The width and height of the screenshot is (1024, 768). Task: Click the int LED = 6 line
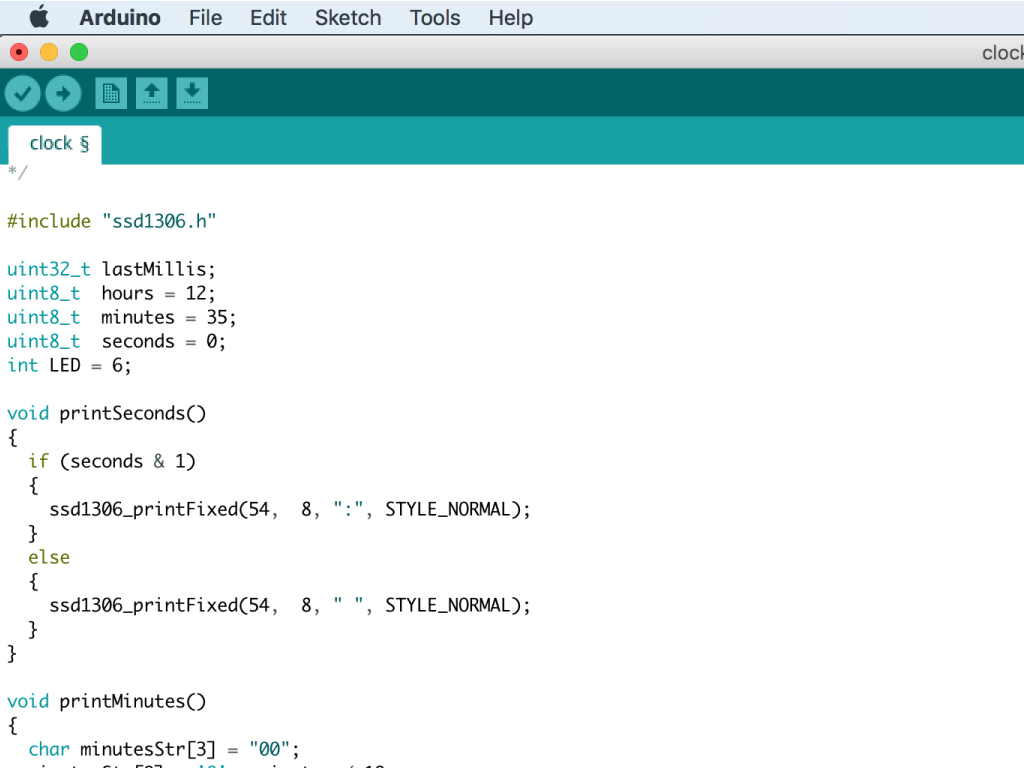(x=69, y=366)
